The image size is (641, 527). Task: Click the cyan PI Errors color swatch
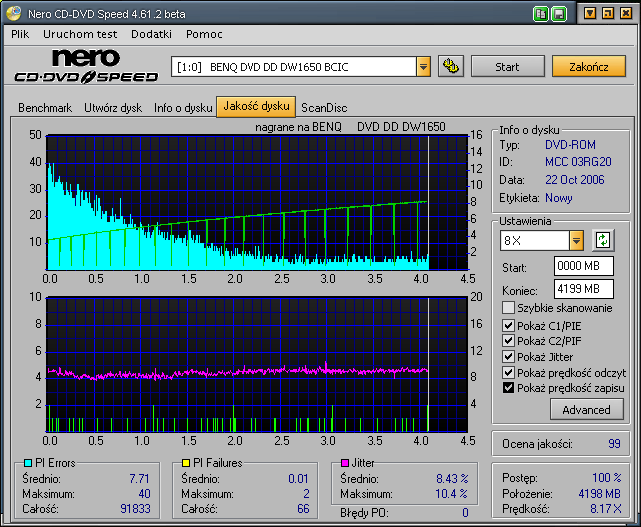pyautogui.click(x=27, y=463)
